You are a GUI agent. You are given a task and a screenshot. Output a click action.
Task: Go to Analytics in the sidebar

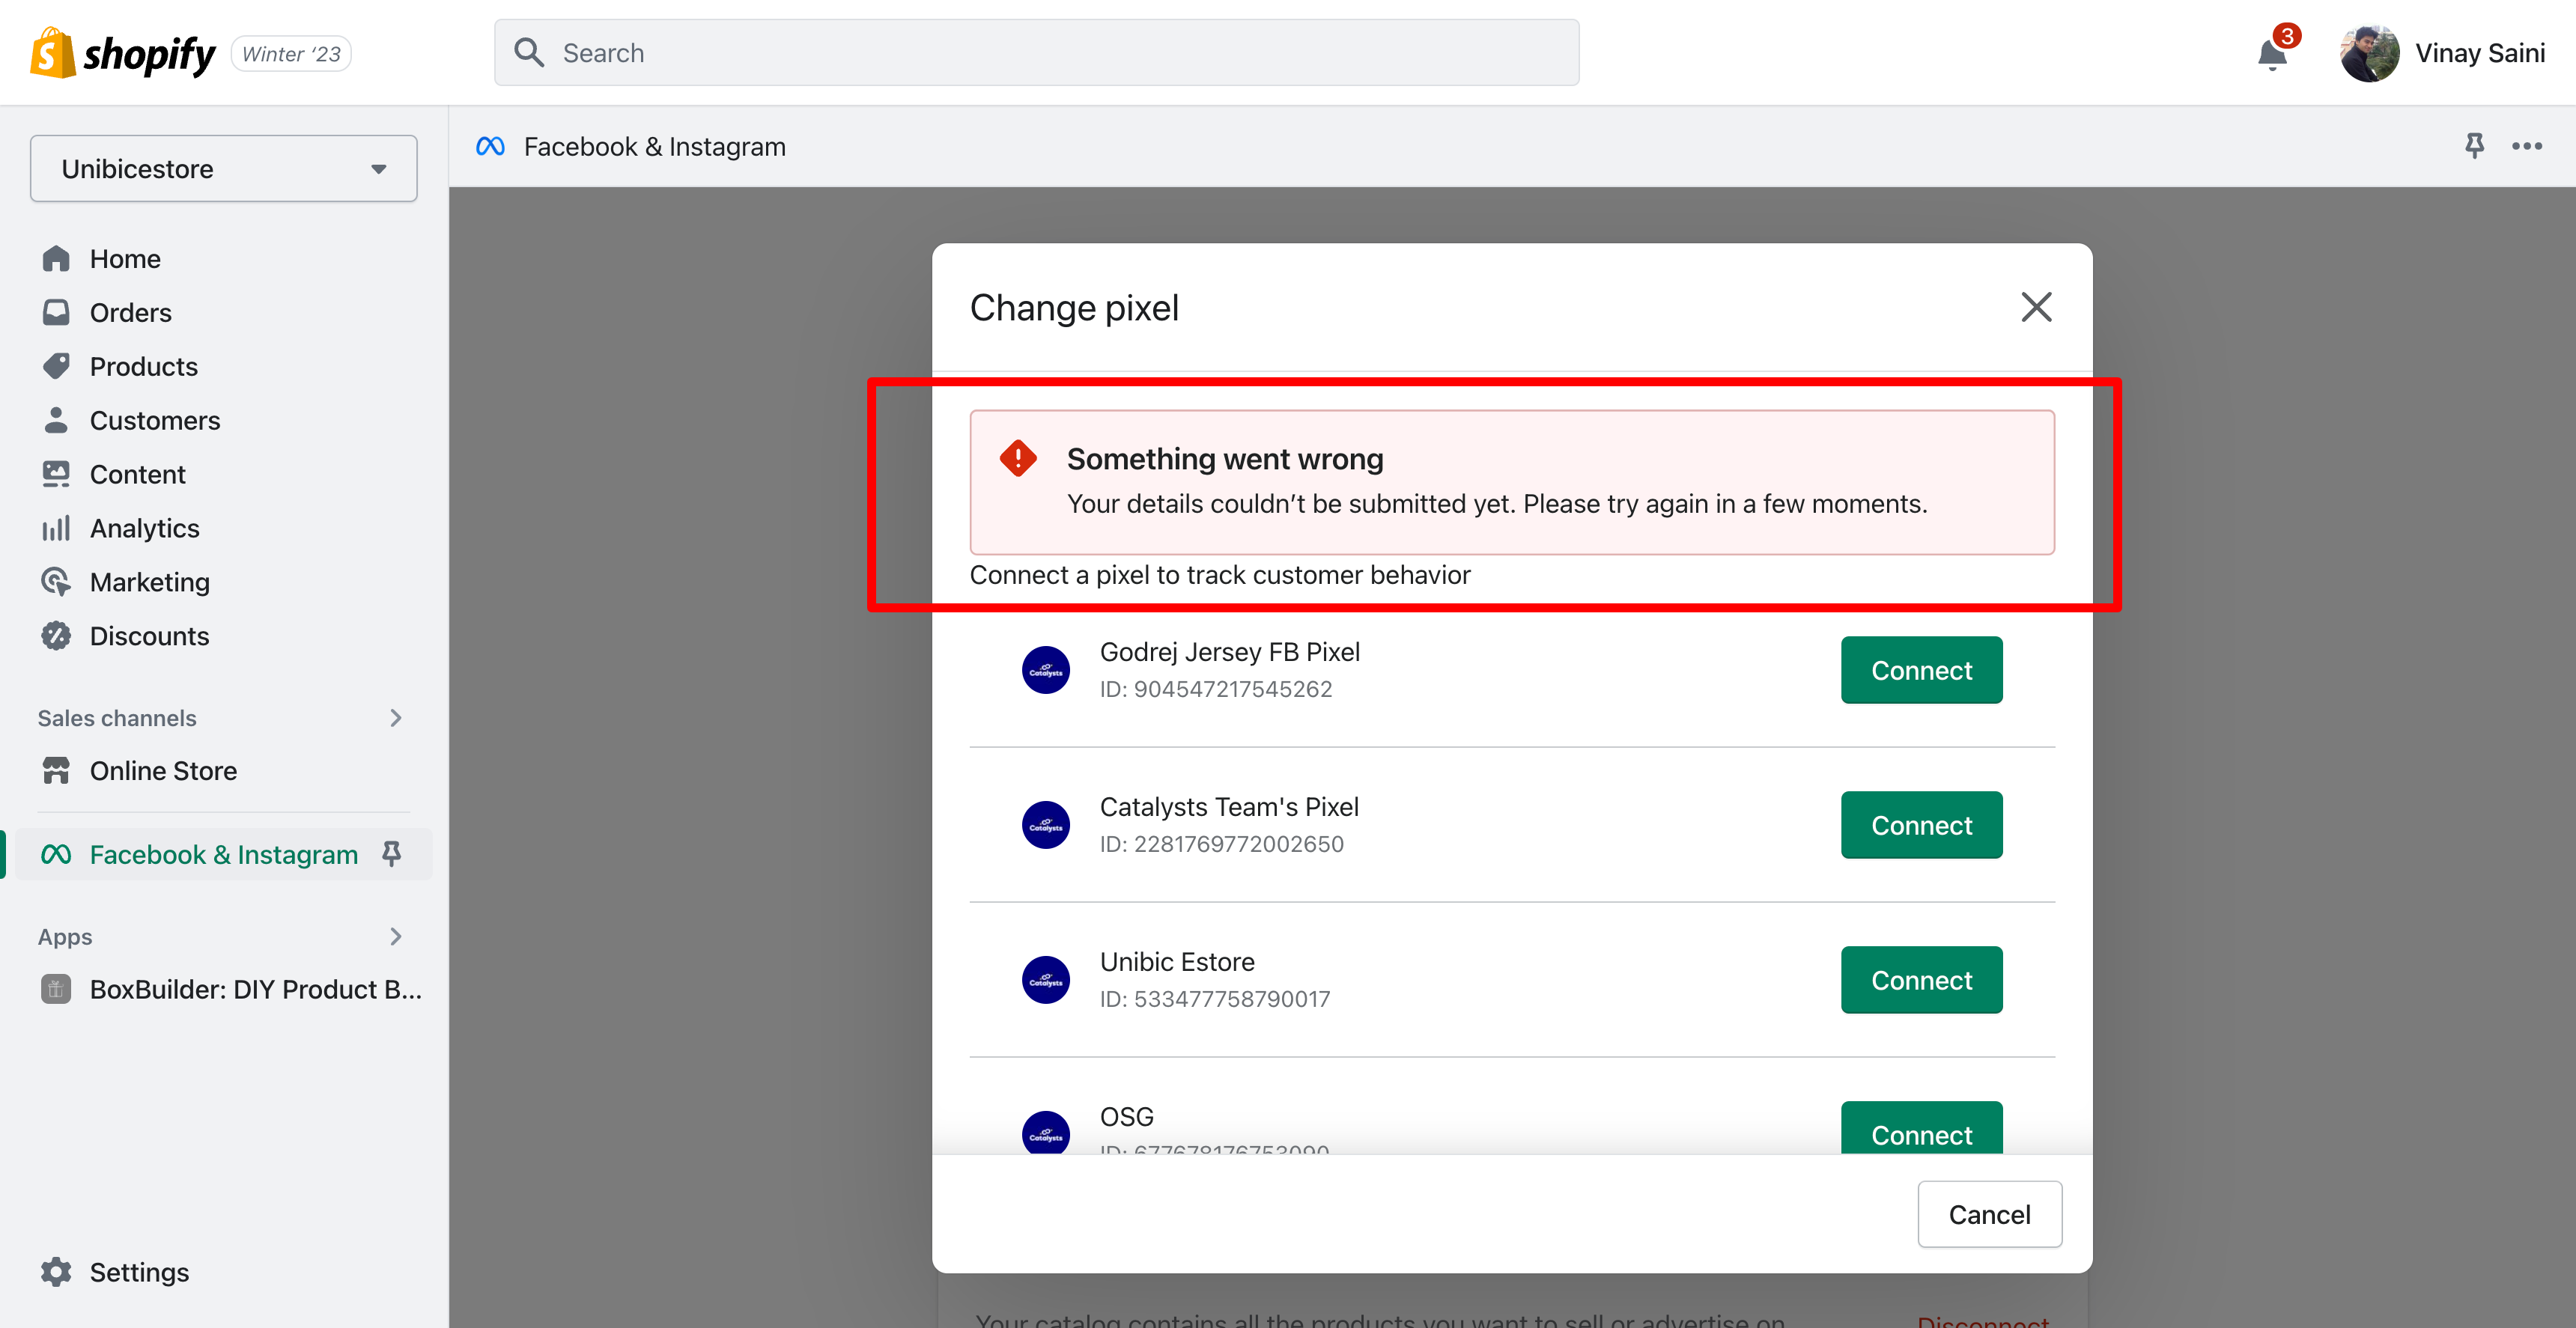[144, 528]
